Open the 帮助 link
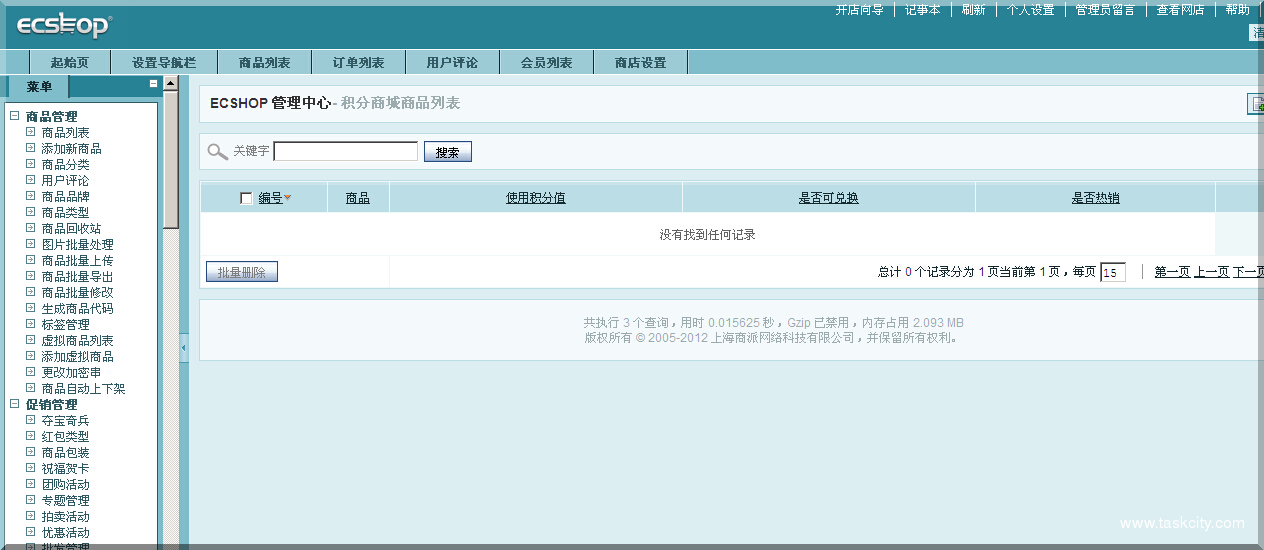 1238,10
